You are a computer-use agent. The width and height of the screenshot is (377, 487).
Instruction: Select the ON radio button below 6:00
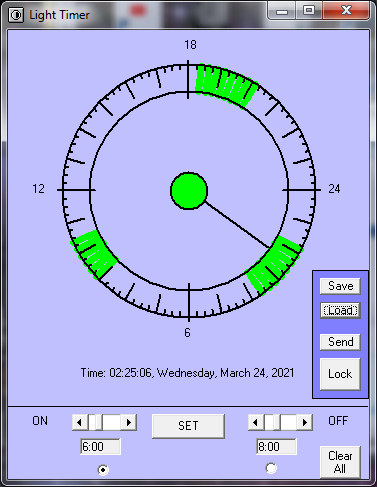pyautogui.click(x=103, y=470)
